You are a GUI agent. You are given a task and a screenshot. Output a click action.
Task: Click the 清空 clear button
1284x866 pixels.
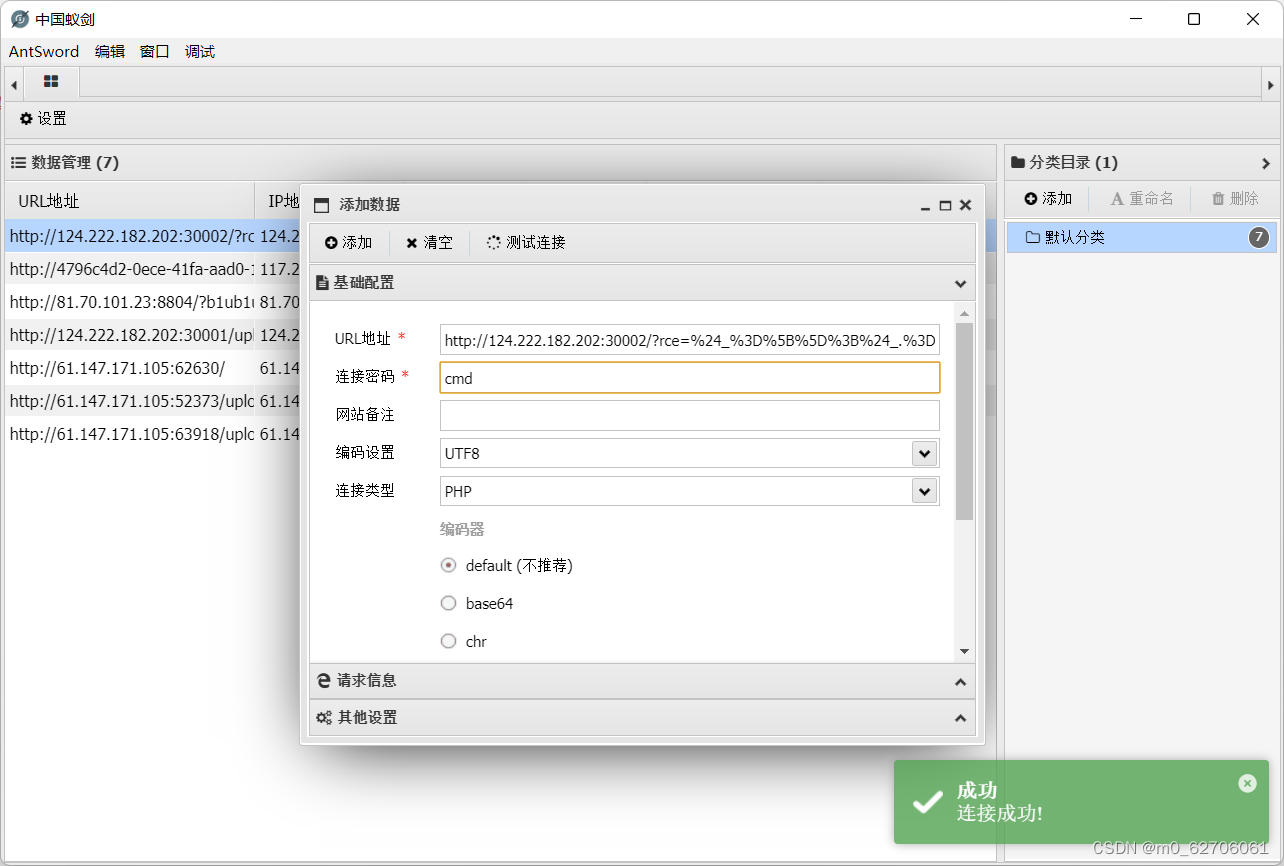coord(429,242)
